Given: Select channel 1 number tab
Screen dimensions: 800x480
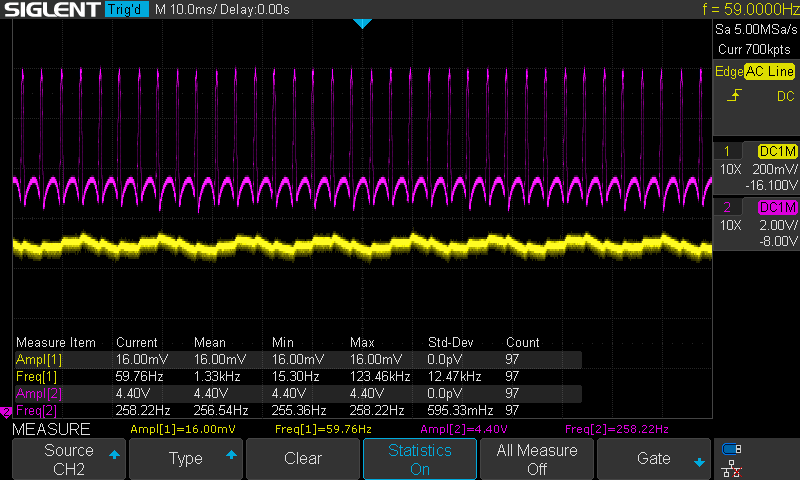Looking at the screenshot, I should [x=726, y=151].
